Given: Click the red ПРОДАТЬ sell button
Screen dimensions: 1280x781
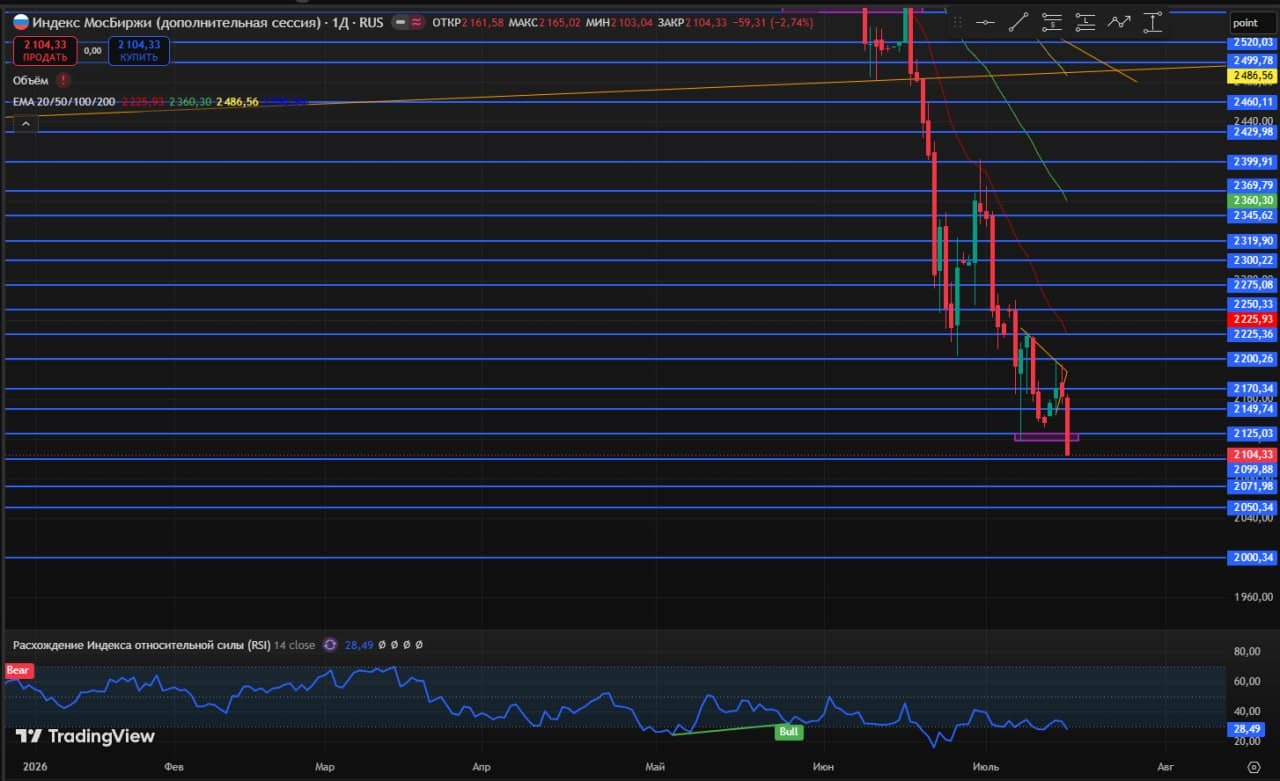Looking at the screenshot, I should 45,50.
